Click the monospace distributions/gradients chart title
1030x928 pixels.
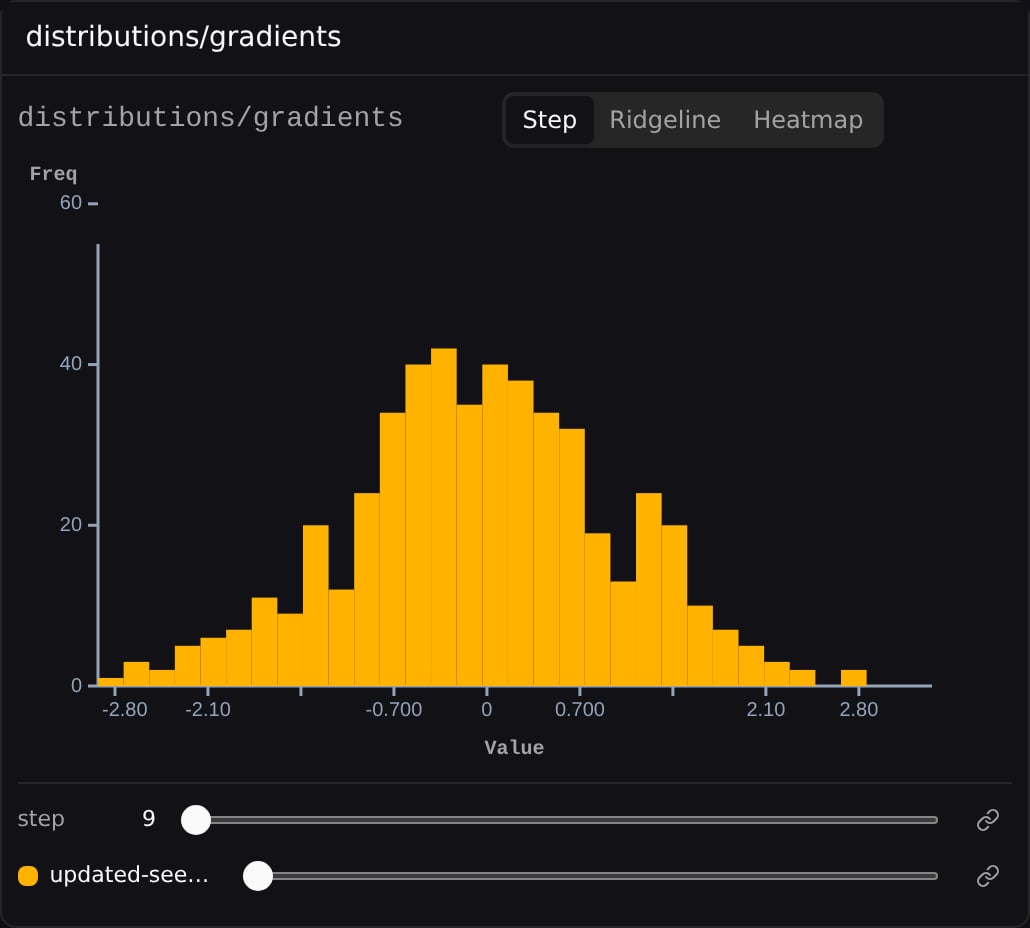point(210,118)
